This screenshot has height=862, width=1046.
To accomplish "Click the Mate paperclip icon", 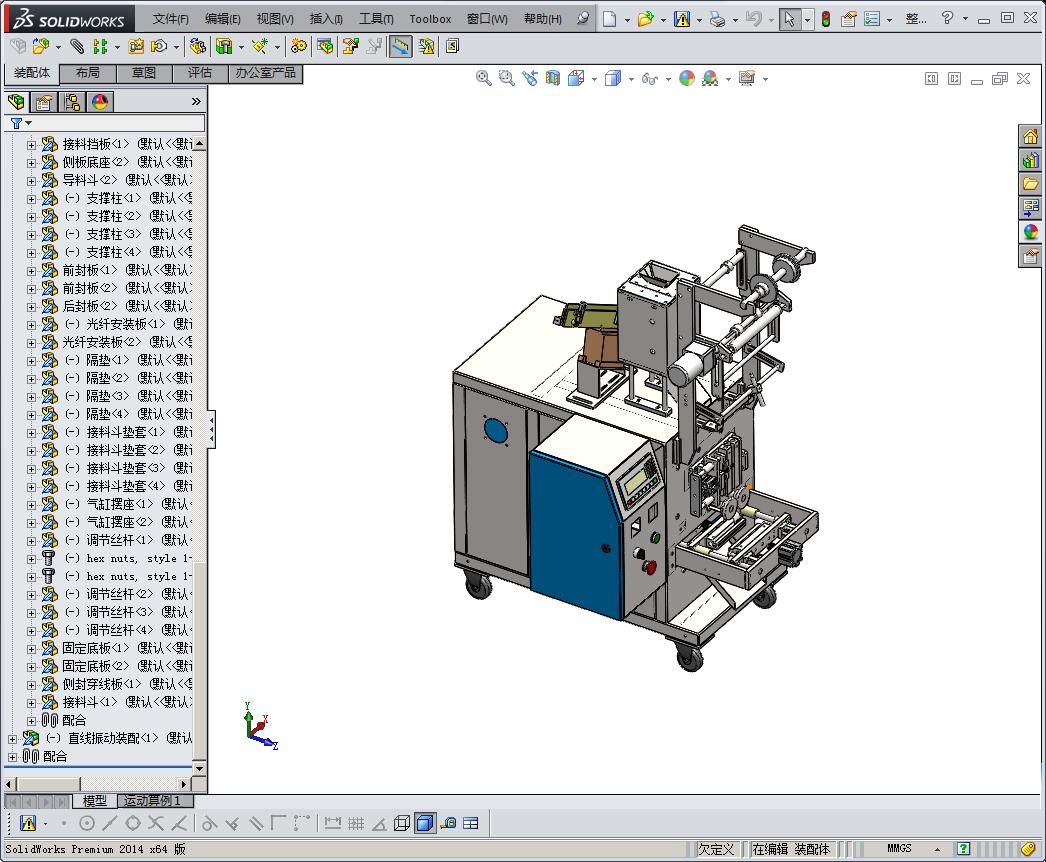I will click(77, 46).
